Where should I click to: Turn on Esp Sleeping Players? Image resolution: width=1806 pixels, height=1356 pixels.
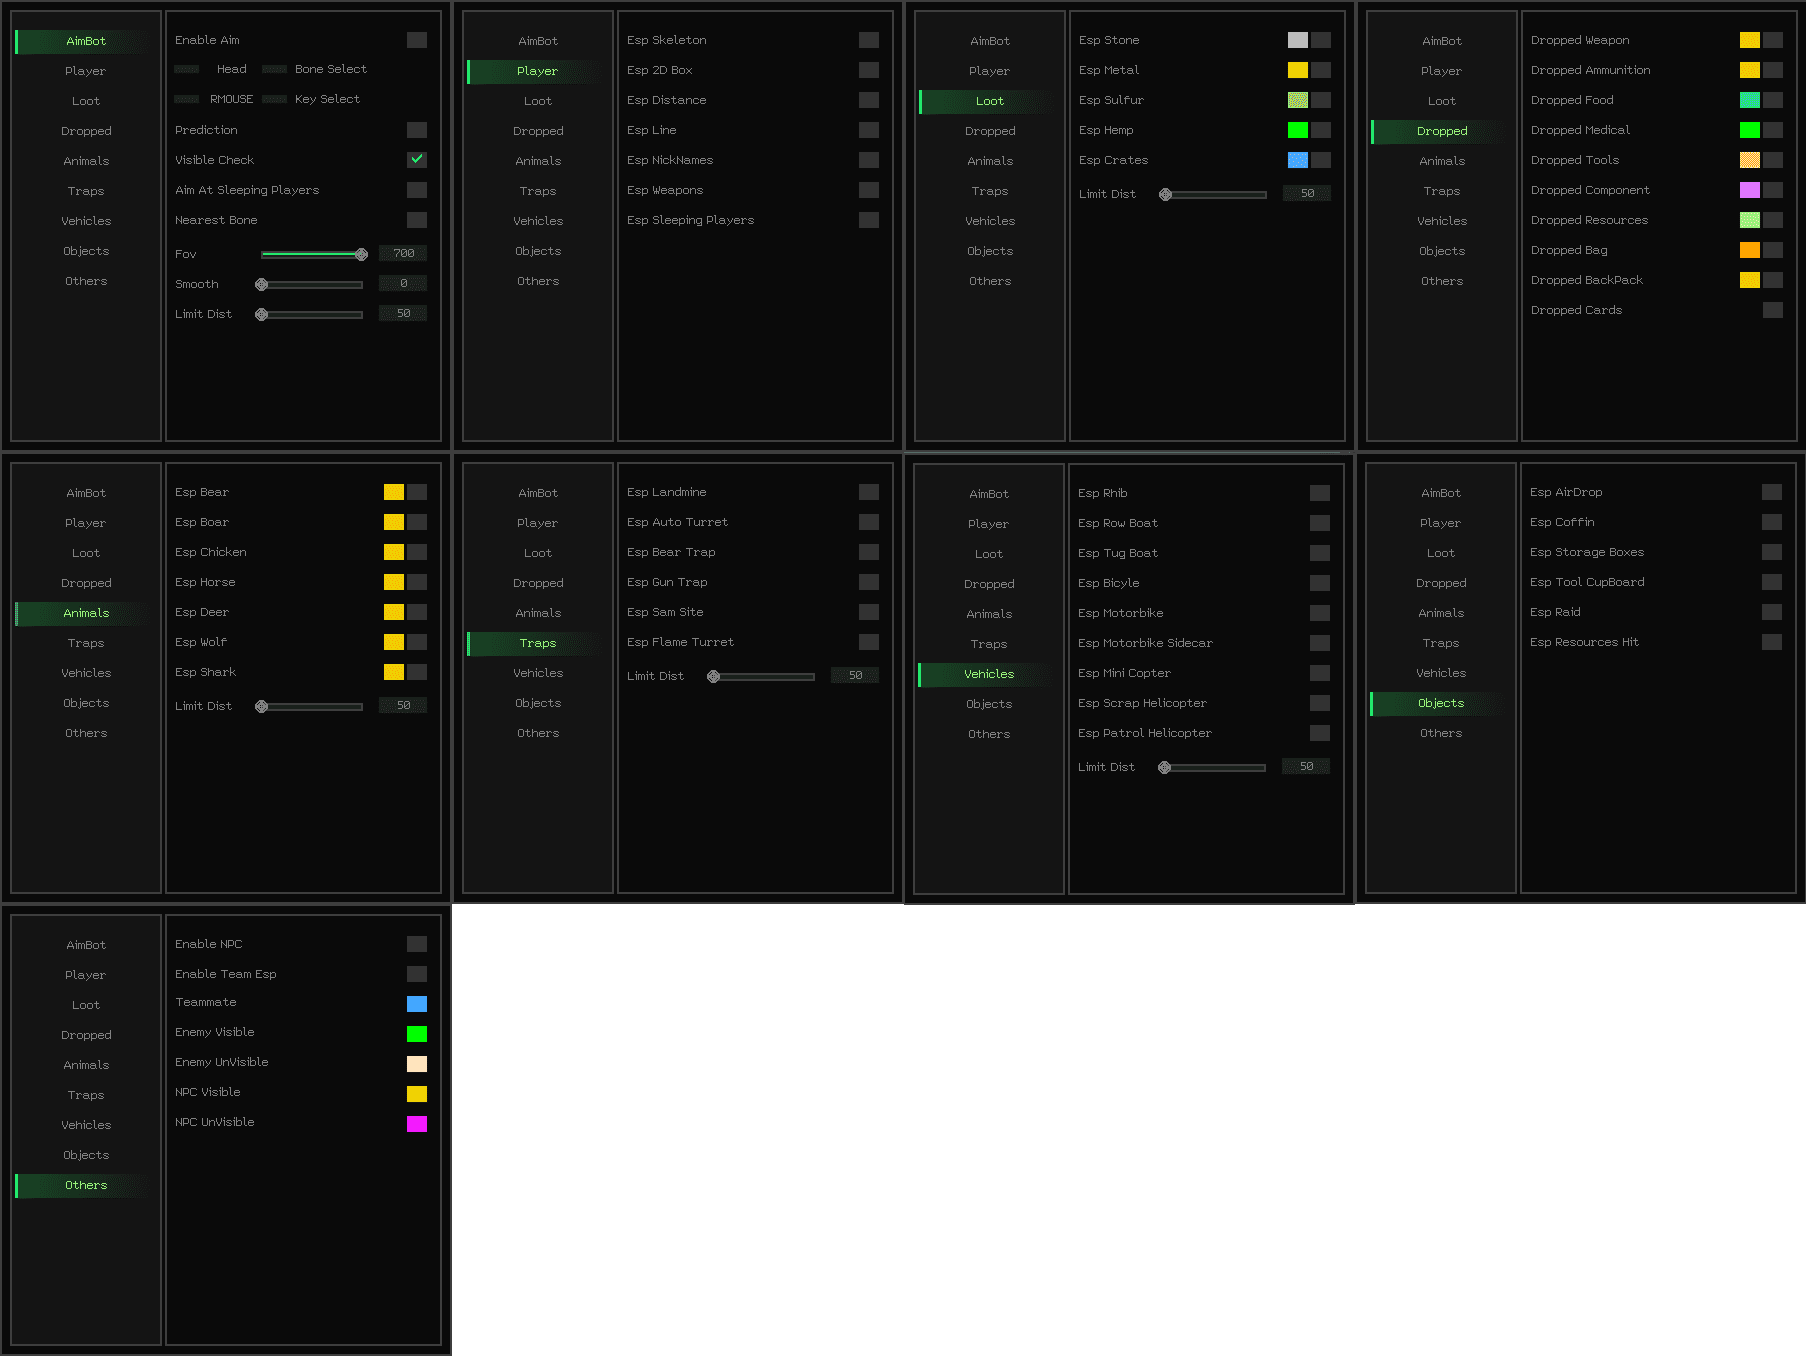(x=868, y=220)
